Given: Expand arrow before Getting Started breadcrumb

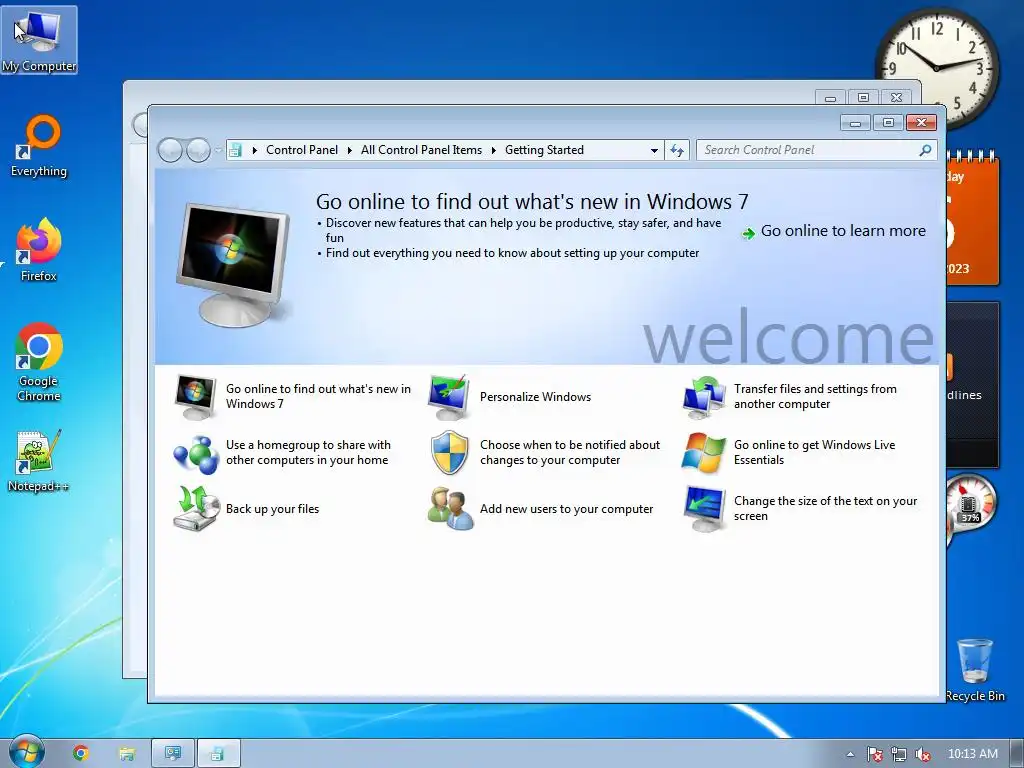Looking at the screenshot, I should click(x=494, y=150).
